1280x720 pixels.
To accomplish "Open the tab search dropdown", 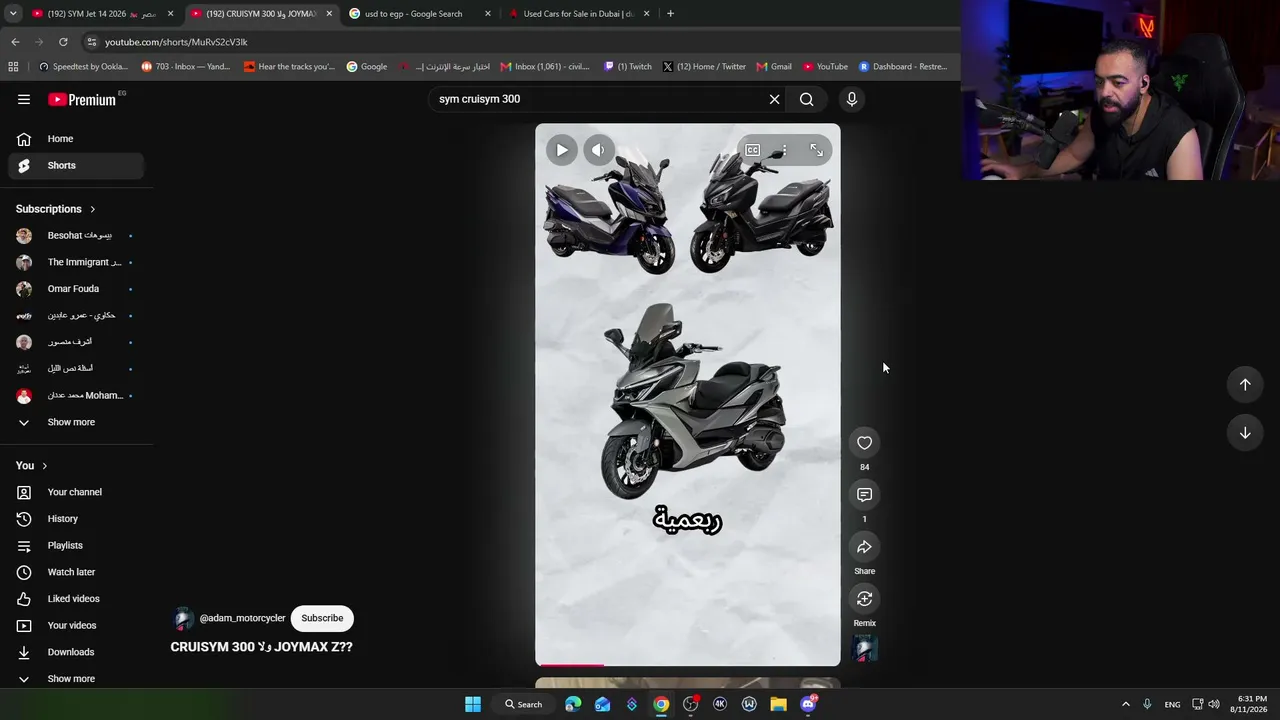I will pyautogui.click(x=13, y=14).
